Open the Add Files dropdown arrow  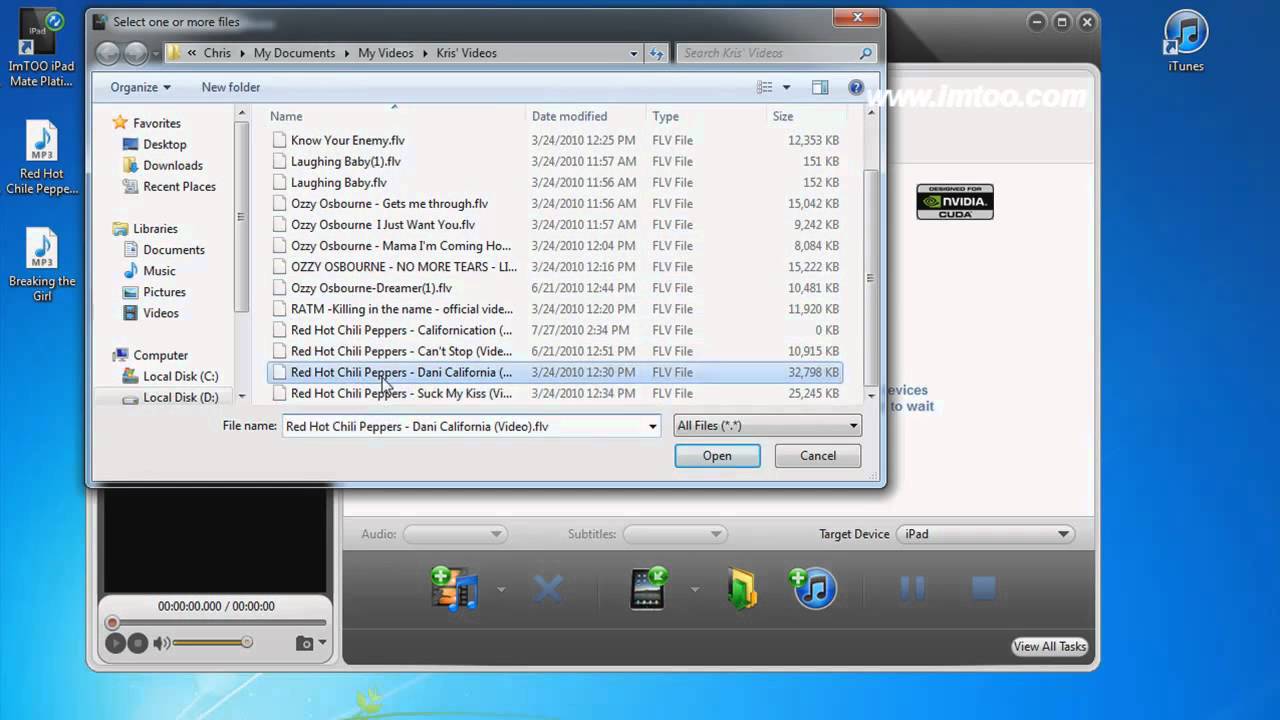(501, 589)
